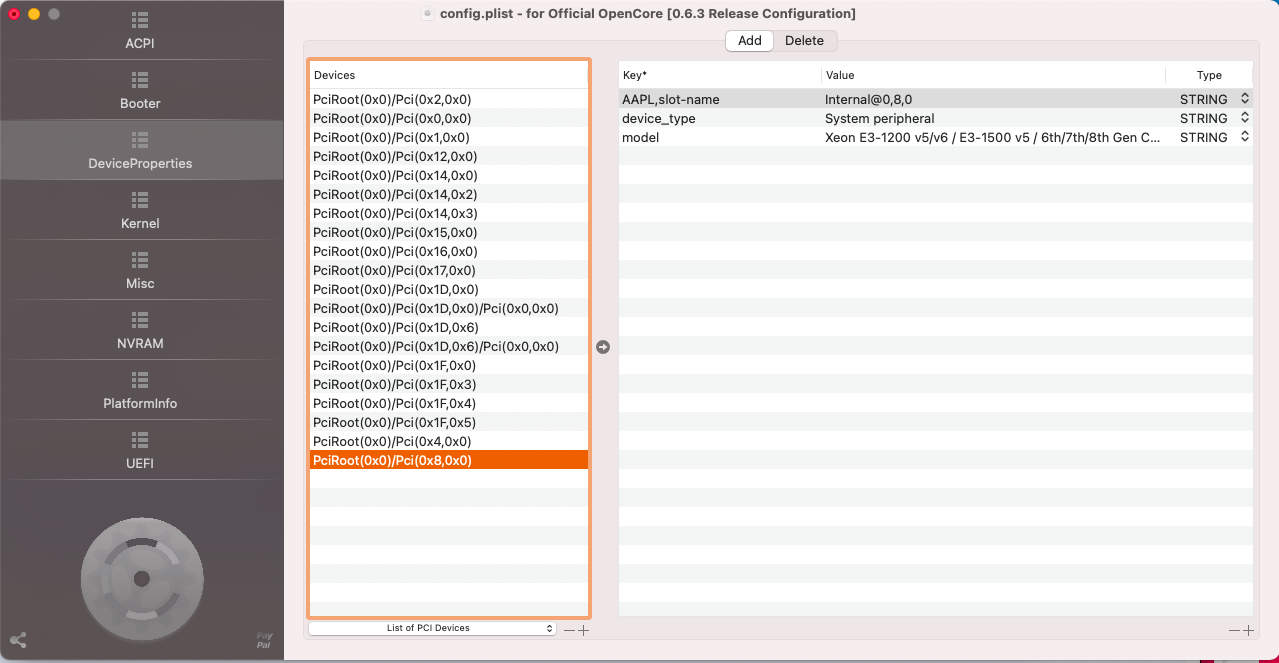The height and width of the screenshot is (663, 1279).
Task: Click the Devices column header
Action: point(449,75)
